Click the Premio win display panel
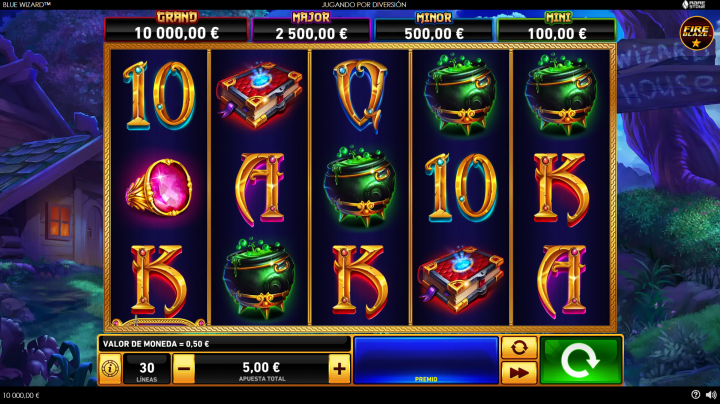 click(x=426, y=360)
